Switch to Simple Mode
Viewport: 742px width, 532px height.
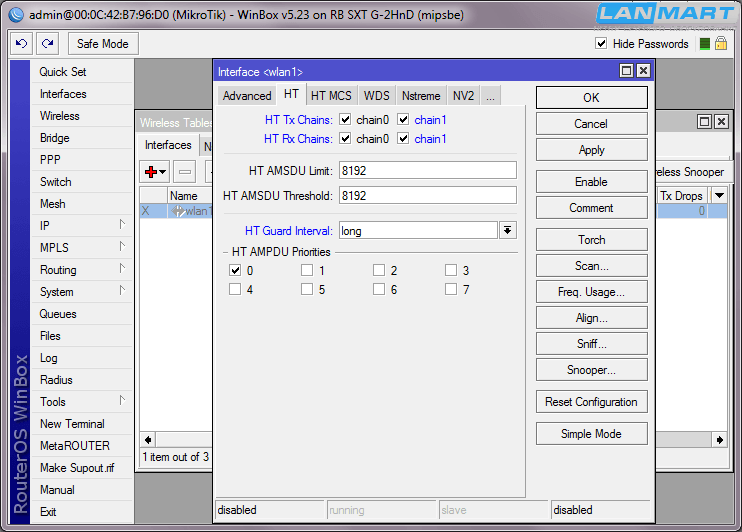pos(592,434)
